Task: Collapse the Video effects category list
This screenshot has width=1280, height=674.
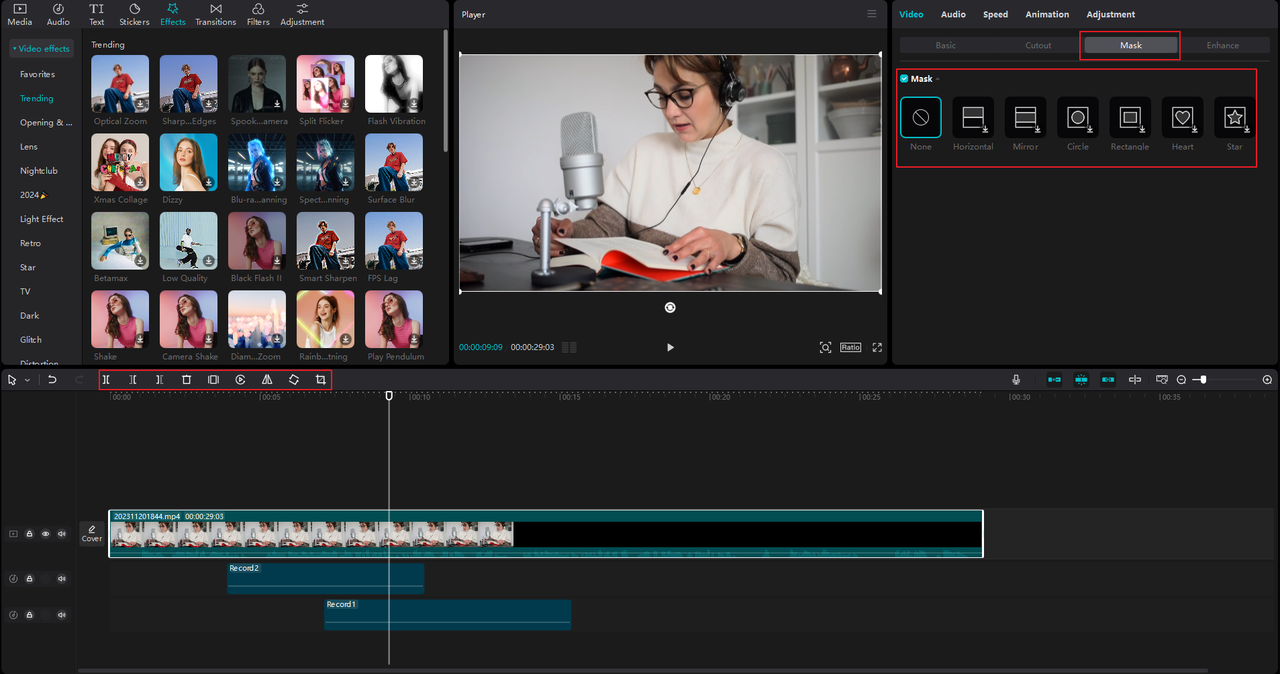Action: pyautogui.click(x=41, y=48)
